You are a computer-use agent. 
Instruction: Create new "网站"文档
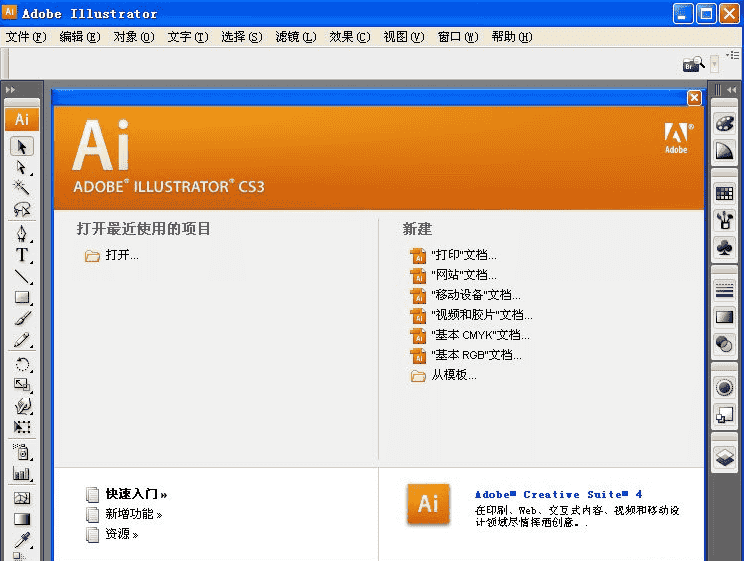point(453,275)
